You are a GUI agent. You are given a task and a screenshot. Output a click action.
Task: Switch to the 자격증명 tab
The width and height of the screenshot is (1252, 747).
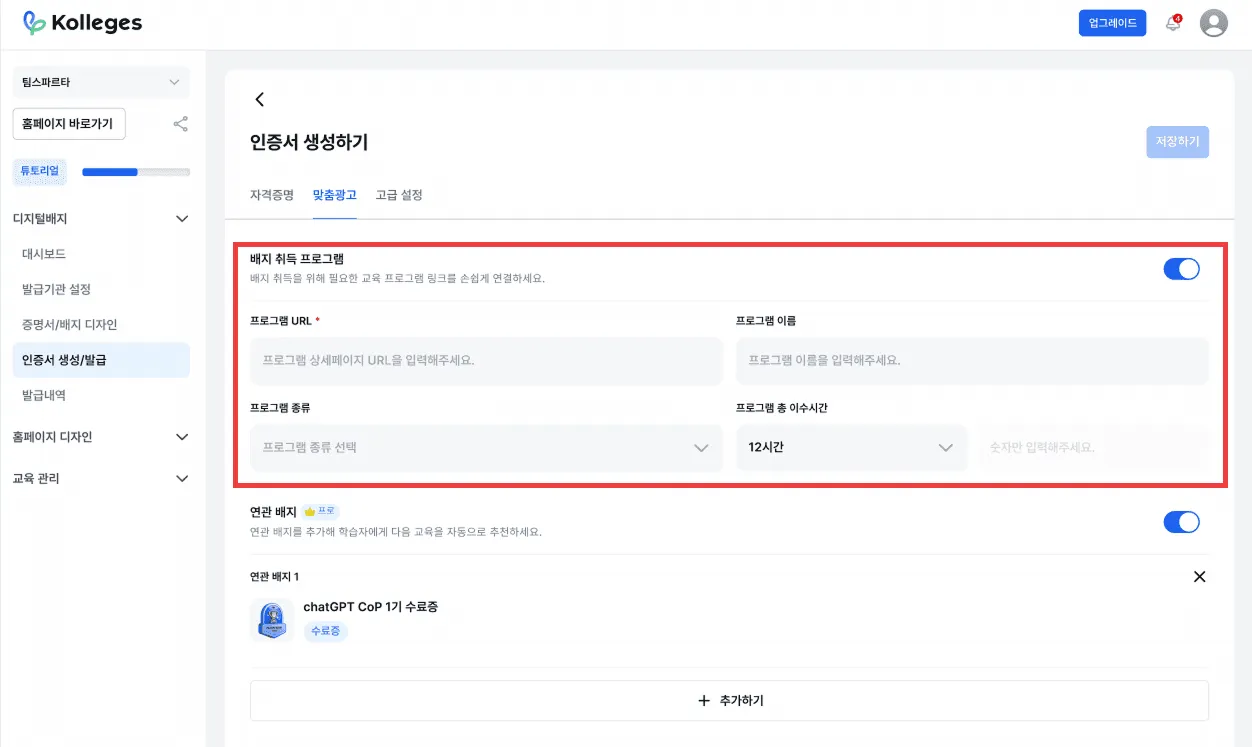272,195
